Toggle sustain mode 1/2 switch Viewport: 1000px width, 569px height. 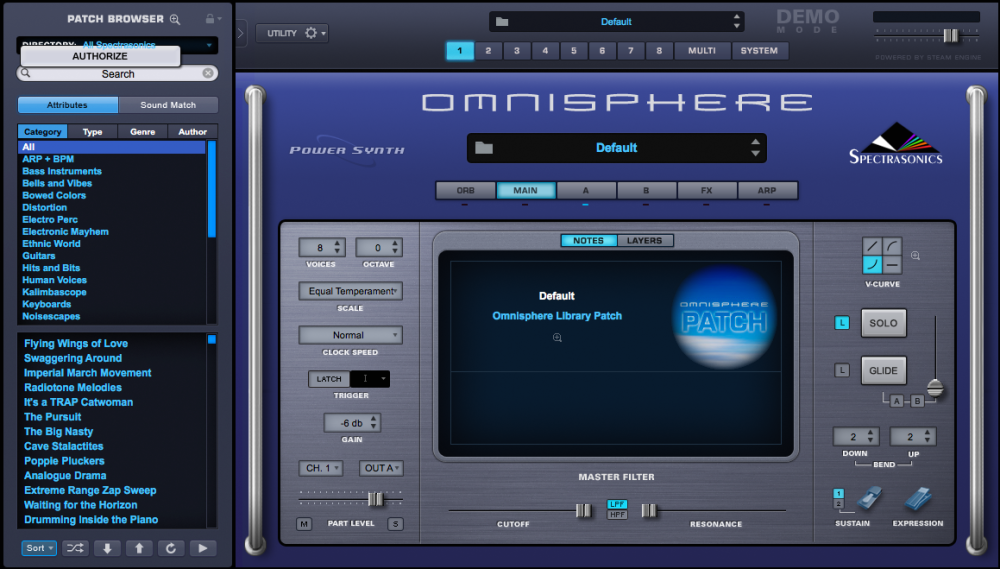click(x=839, y=498)
